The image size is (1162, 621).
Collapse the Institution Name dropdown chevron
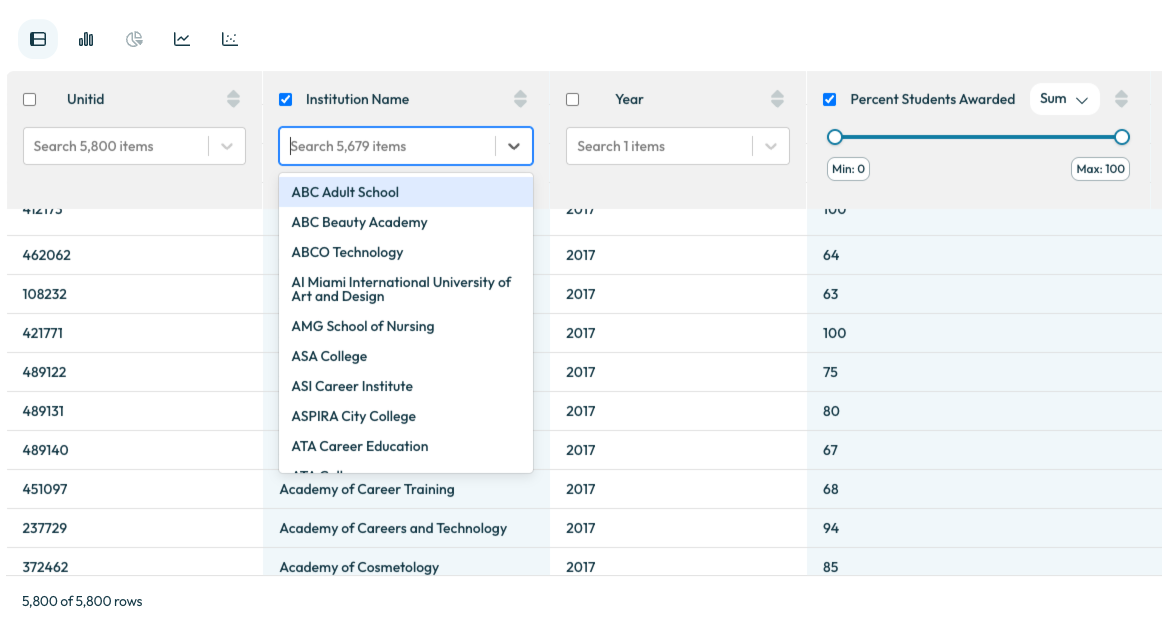click(x=514, y=146)
